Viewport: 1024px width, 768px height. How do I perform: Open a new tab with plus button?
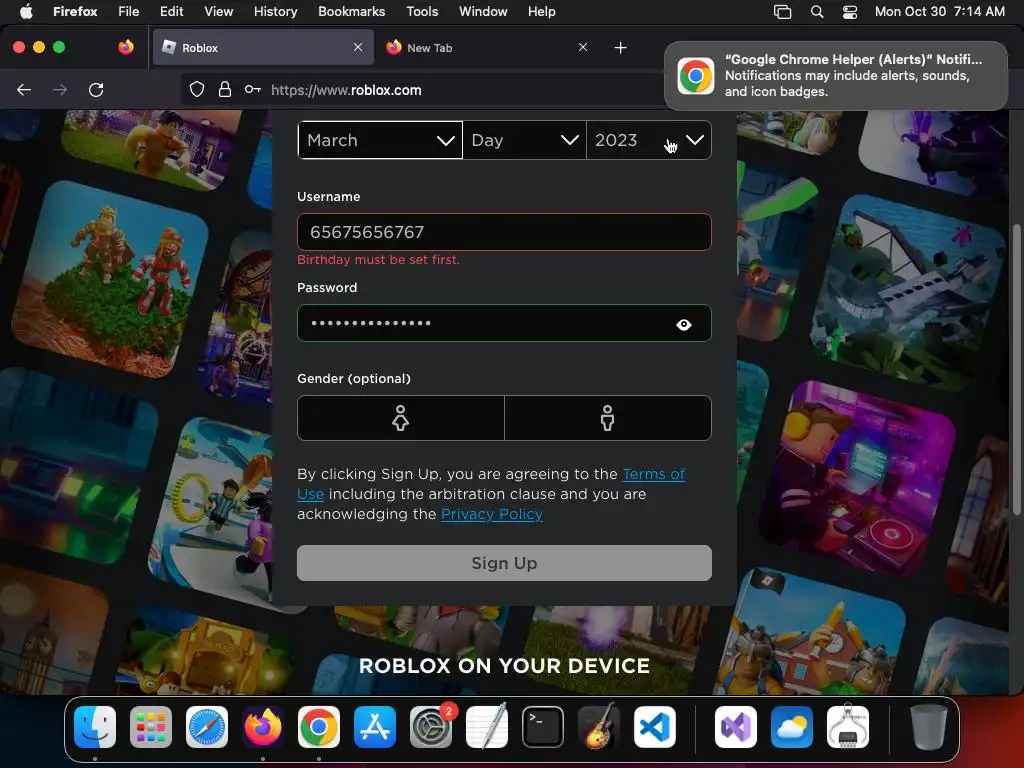tap(620, 48)
